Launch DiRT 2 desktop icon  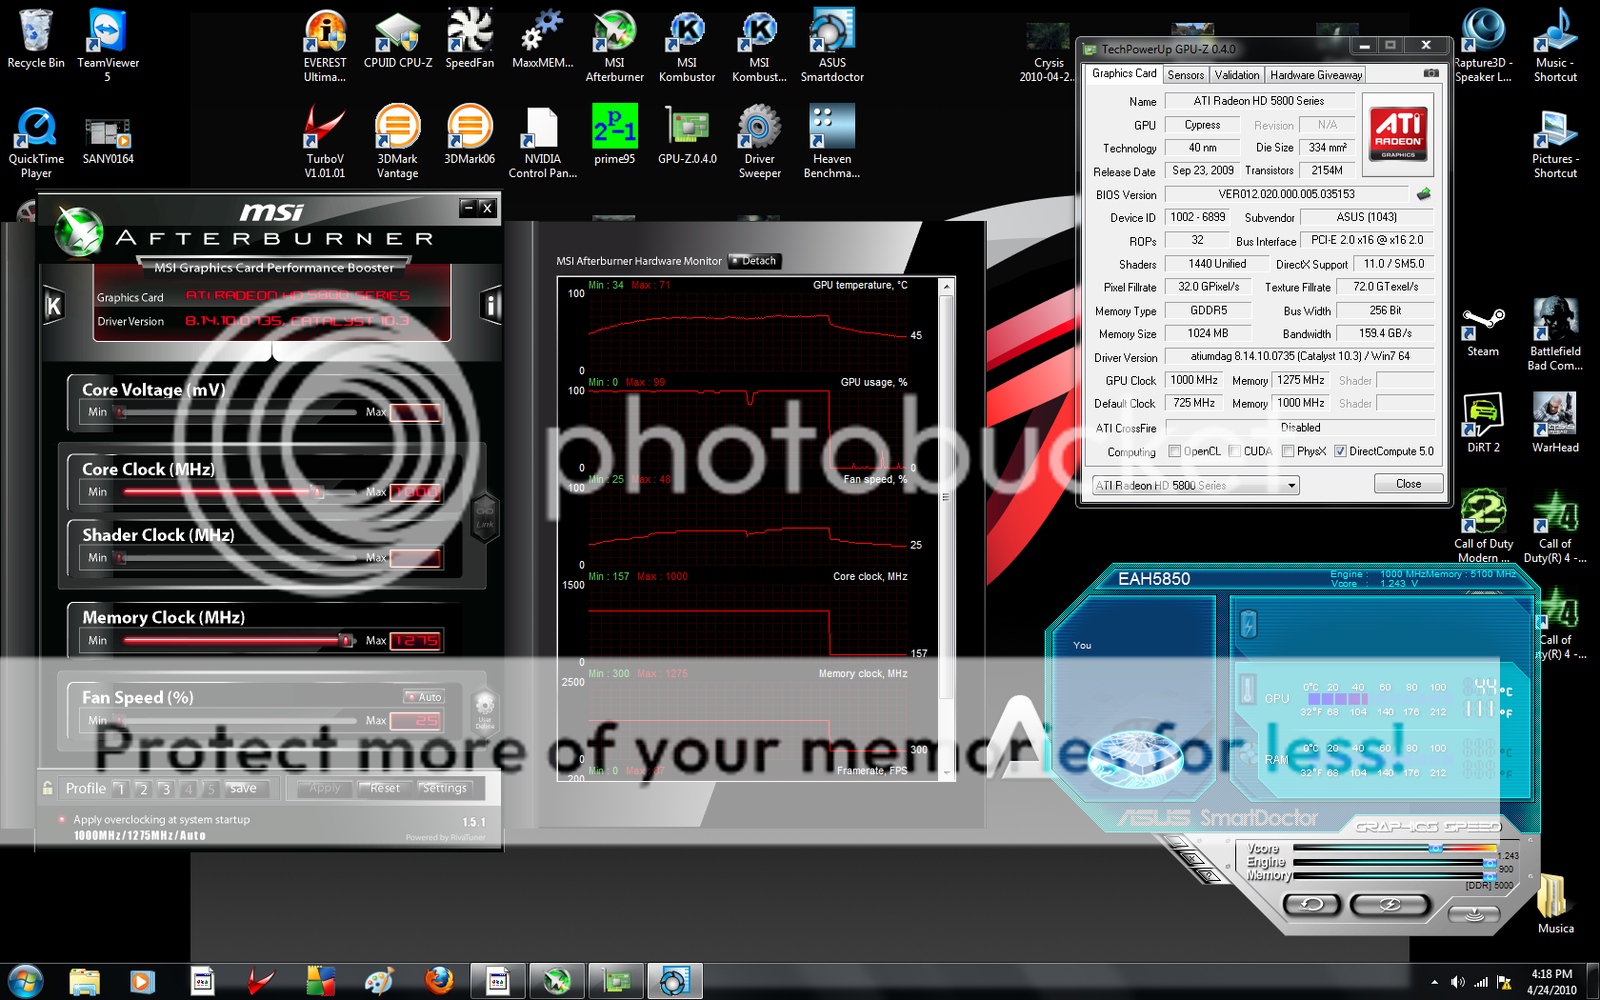(1483, 424)
